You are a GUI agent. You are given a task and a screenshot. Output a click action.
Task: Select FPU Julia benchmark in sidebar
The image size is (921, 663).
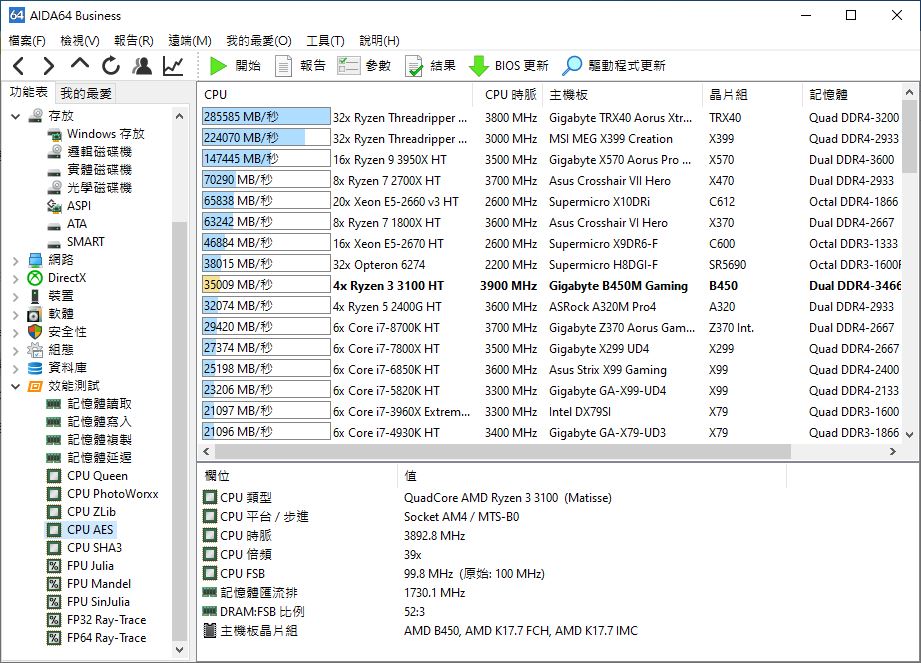pos(90,566)
